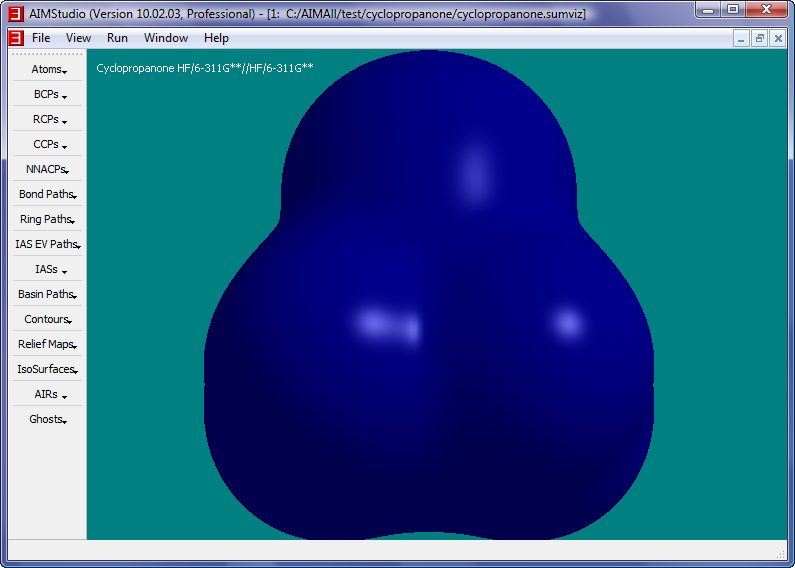Open the Run menu
Viewport: 795px width, 568px height.
(x=117, y=38)
